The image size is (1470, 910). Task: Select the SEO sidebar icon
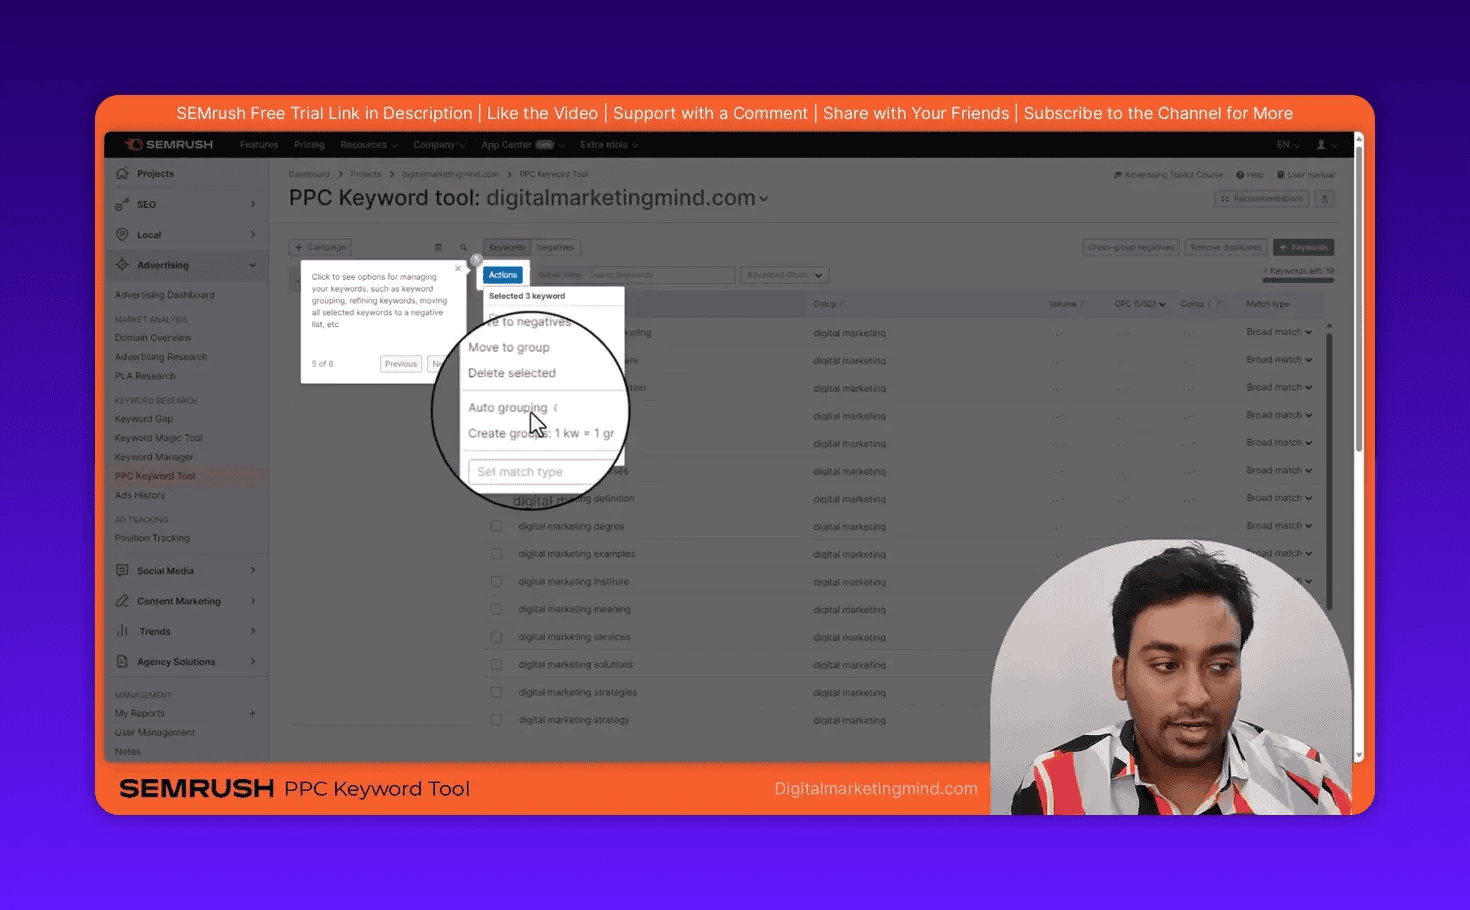point(121,204)
